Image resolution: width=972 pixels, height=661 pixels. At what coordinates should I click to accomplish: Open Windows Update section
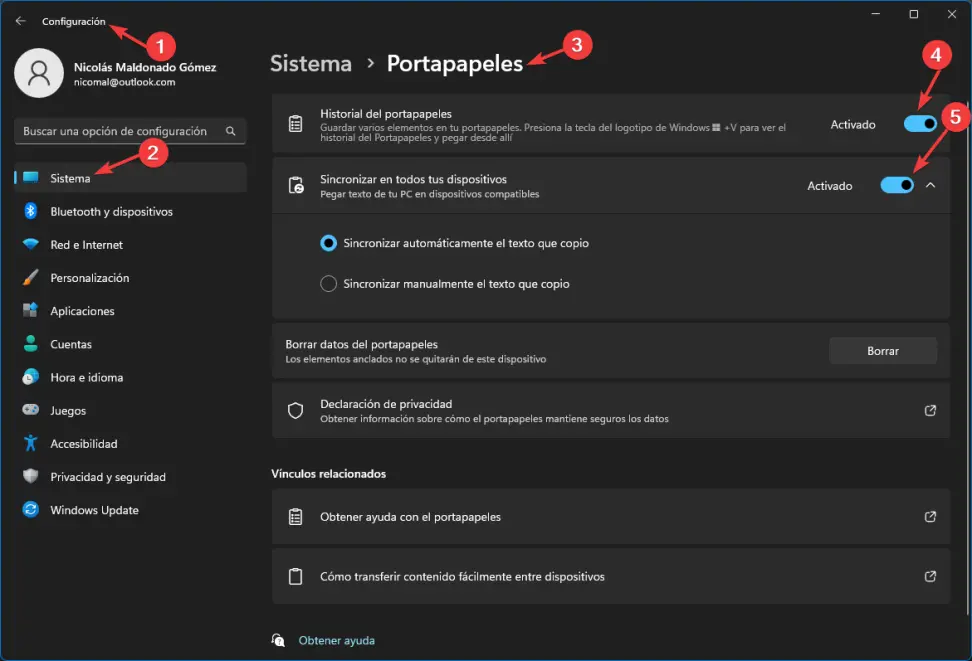[130, 510]
